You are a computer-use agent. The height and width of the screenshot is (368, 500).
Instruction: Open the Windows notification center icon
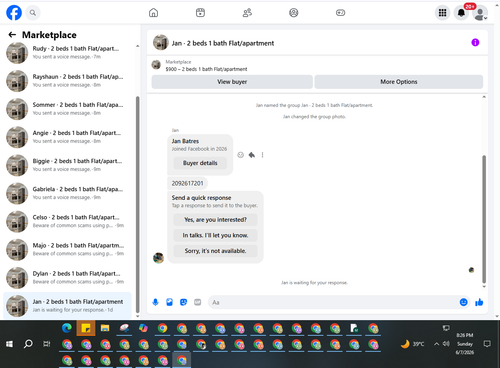pos(487,344)
